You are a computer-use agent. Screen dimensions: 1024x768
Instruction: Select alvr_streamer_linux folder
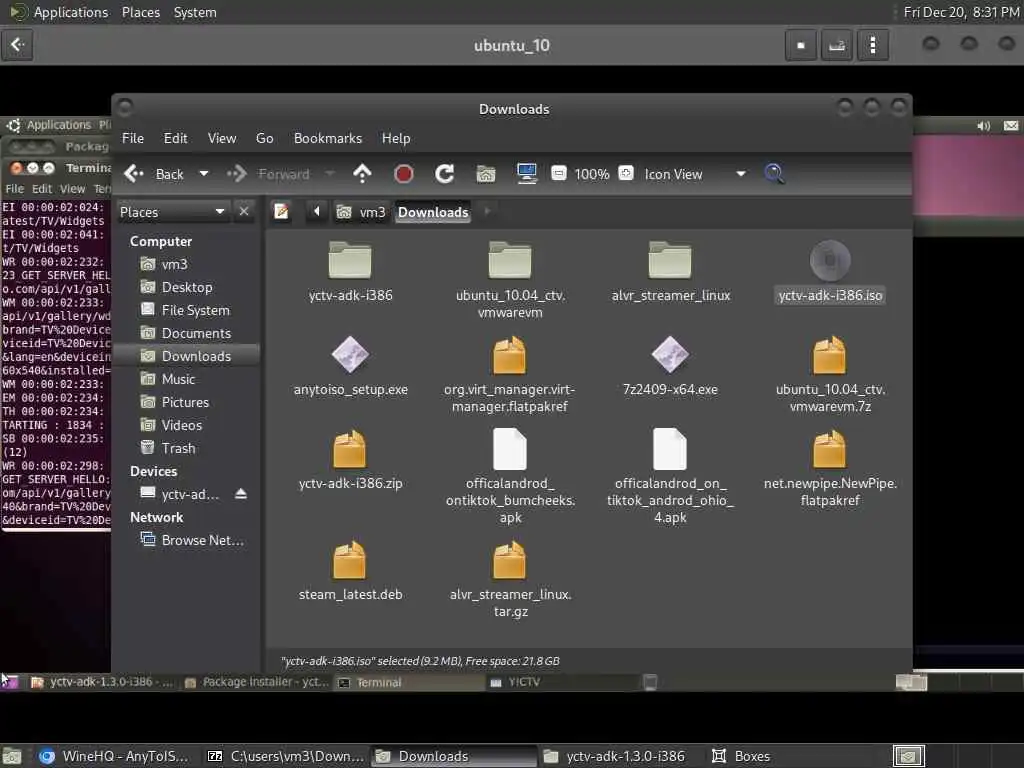pos(670,260)
